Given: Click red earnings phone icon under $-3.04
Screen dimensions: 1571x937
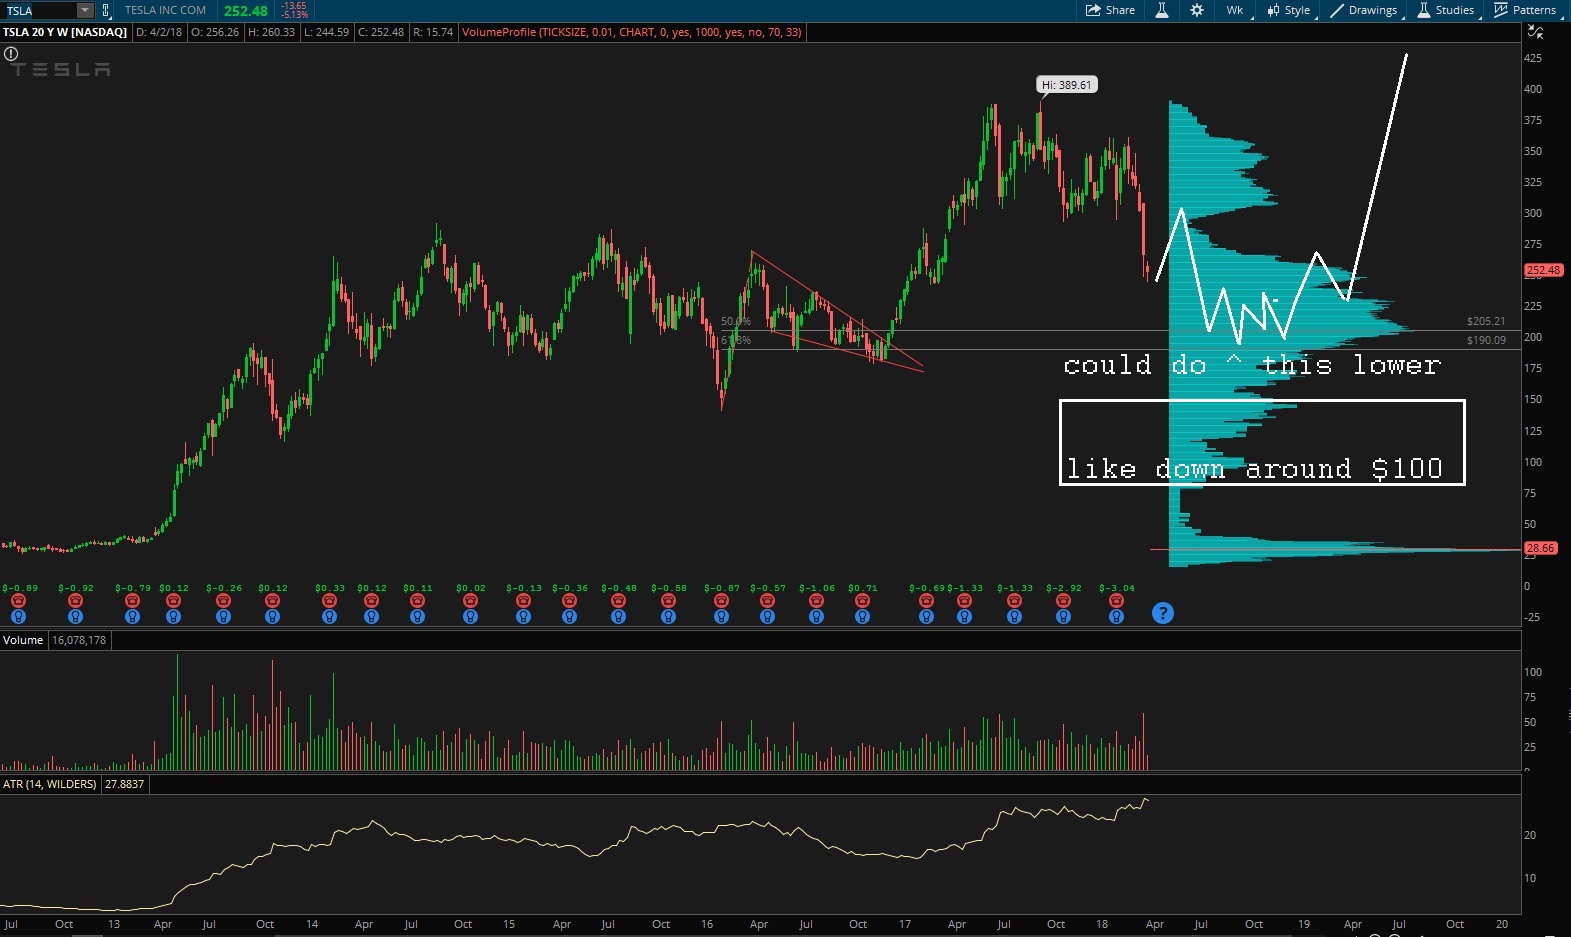Looking at the screenshot, I should point(1116,601).
